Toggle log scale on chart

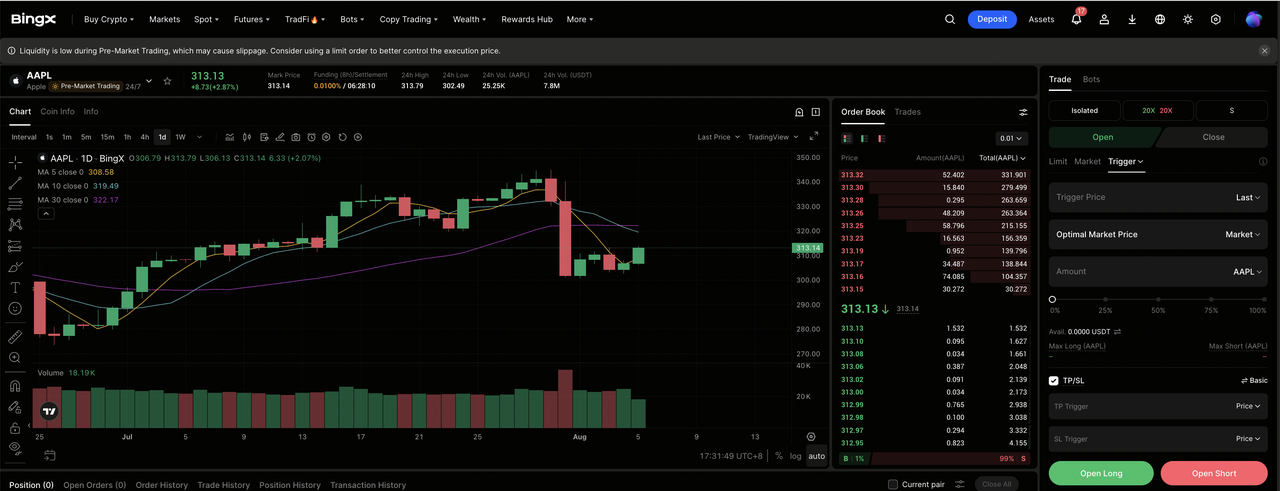point(795,456)
